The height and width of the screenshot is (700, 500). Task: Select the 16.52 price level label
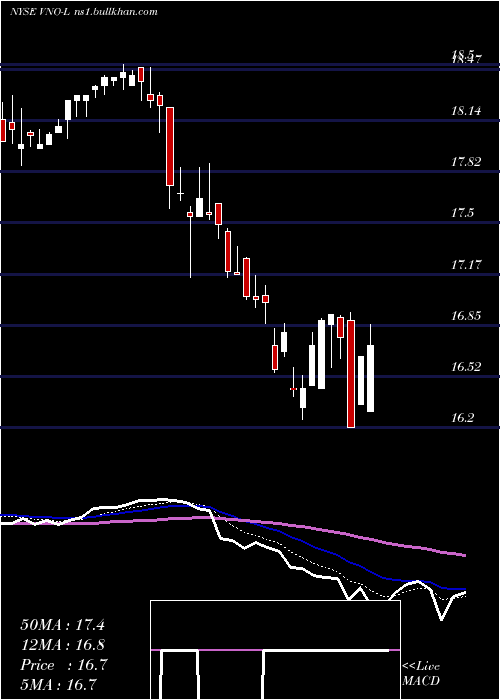(x=466, y=367)
